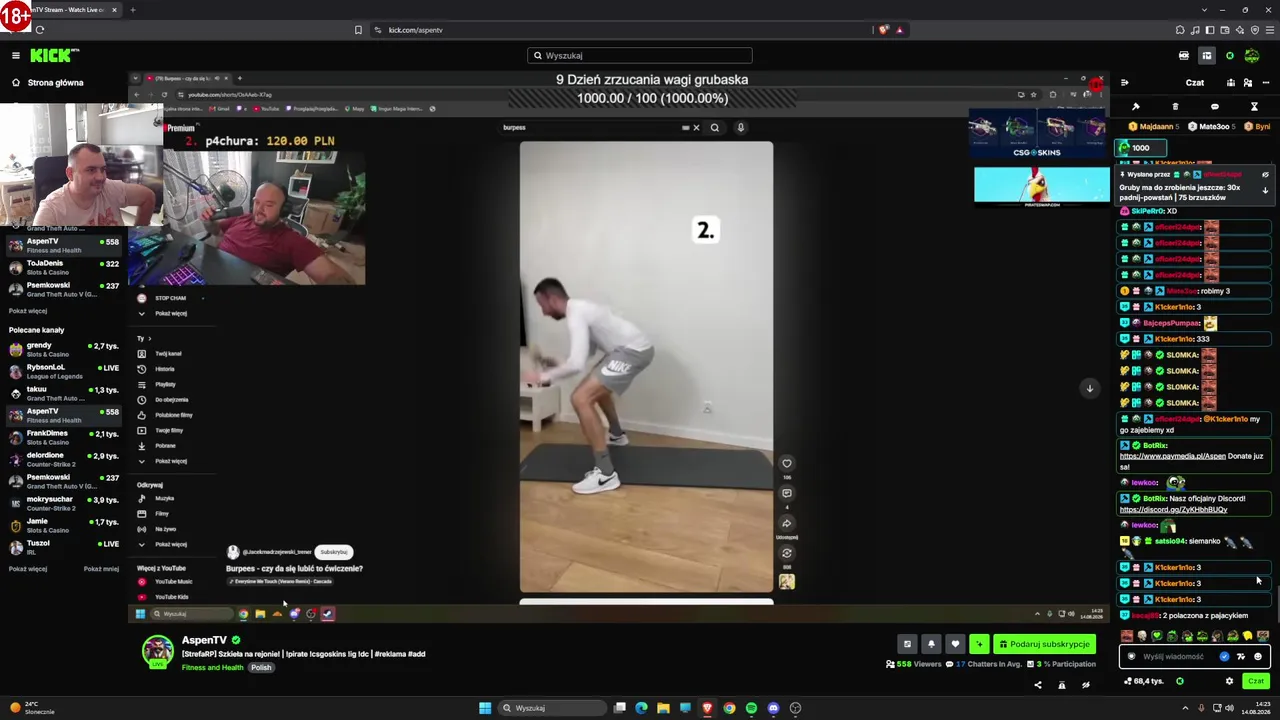The height and width of the screenshot is (720, 1280).
Task: Open mokrysuchar recommended channel
Action: coord(64,504)
